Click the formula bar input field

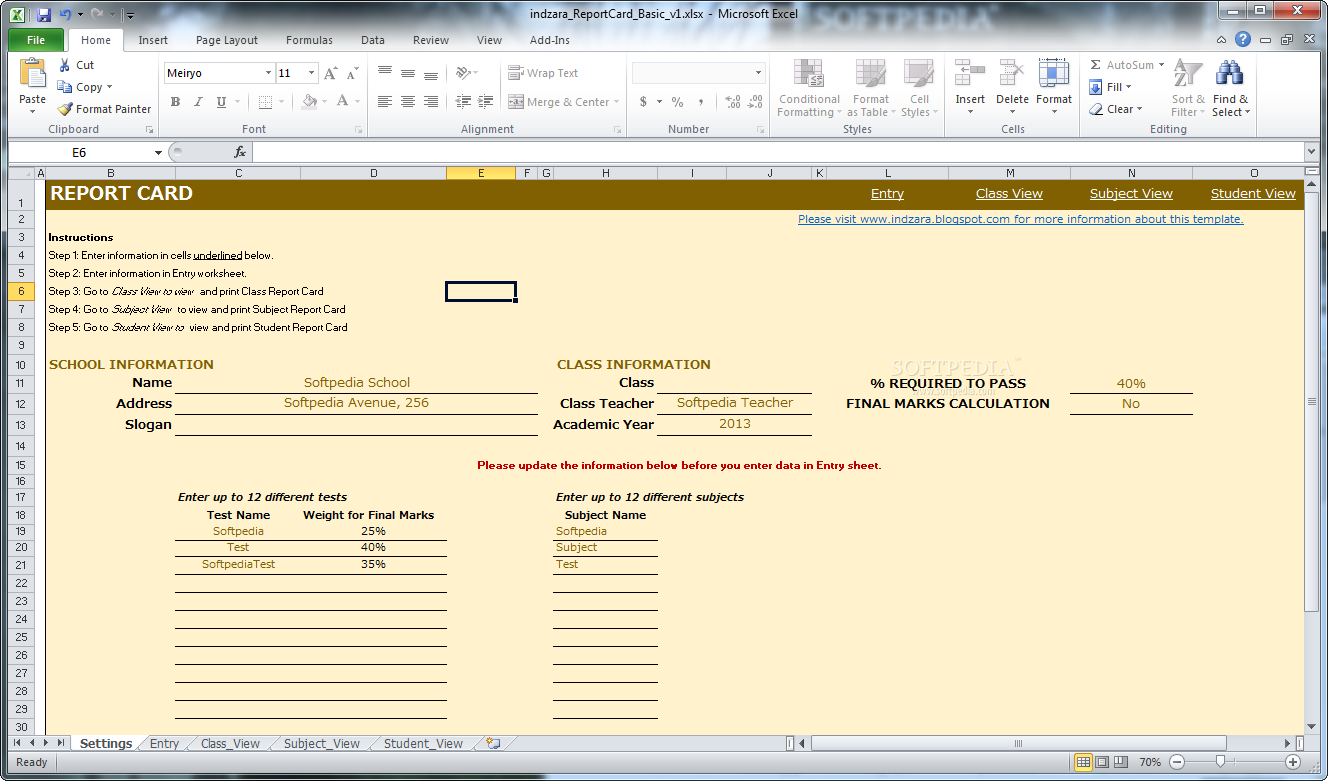[778, 152]
